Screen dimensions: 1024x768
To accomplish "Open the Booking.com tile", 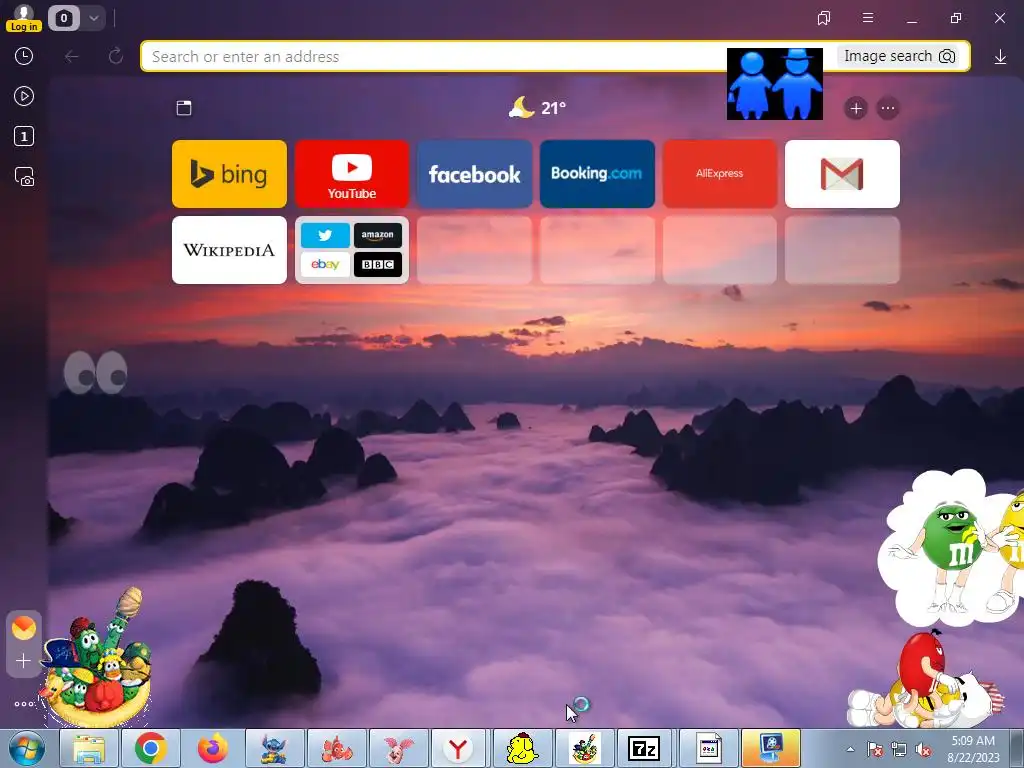I will [597, 174].
